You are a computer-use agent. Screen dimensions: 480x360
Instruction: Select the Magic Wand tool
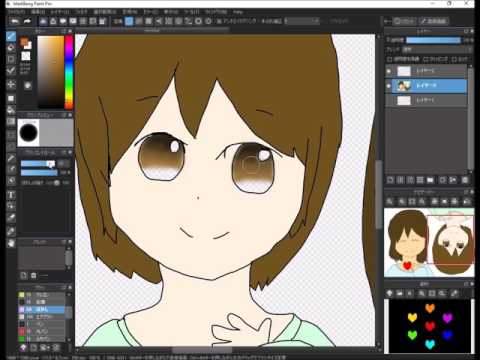coord(11,158)
